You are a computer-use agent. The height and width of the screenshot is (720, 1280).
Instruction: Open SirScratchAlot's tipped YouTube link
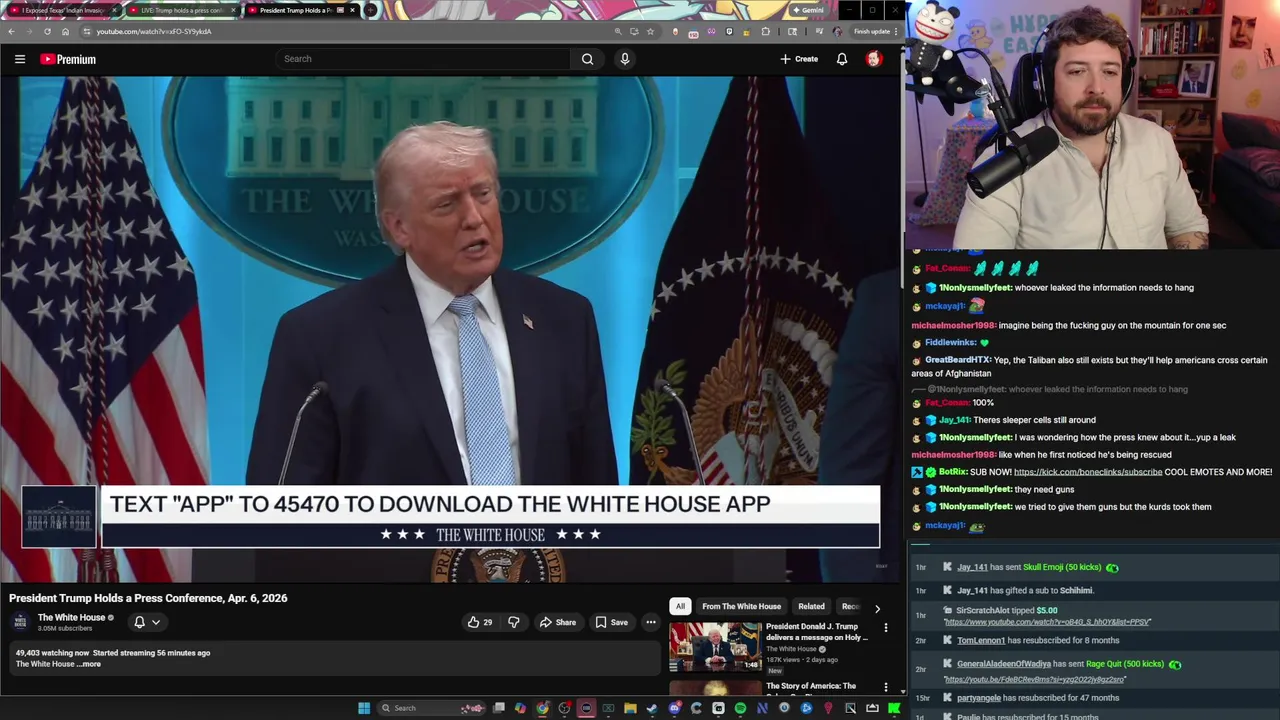tap(1047, 622)
